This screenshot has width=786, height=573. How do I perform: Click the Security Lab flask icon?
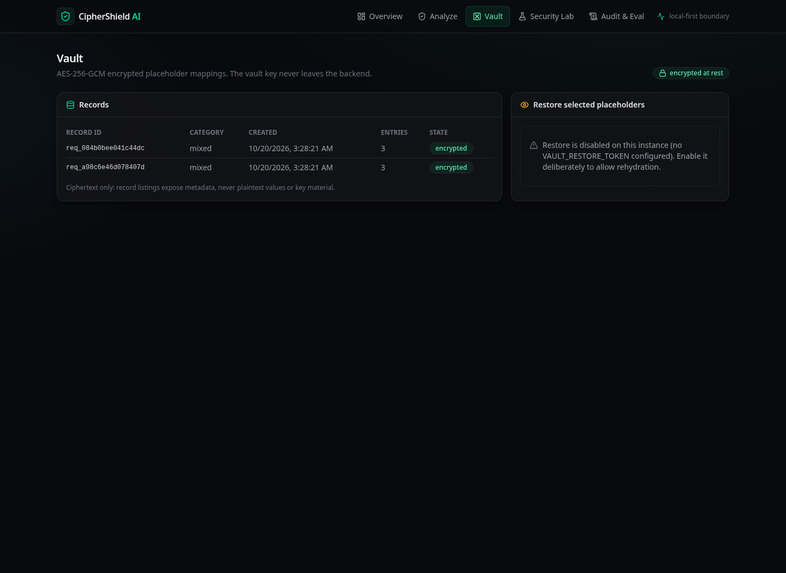click(x=522, y=17)
